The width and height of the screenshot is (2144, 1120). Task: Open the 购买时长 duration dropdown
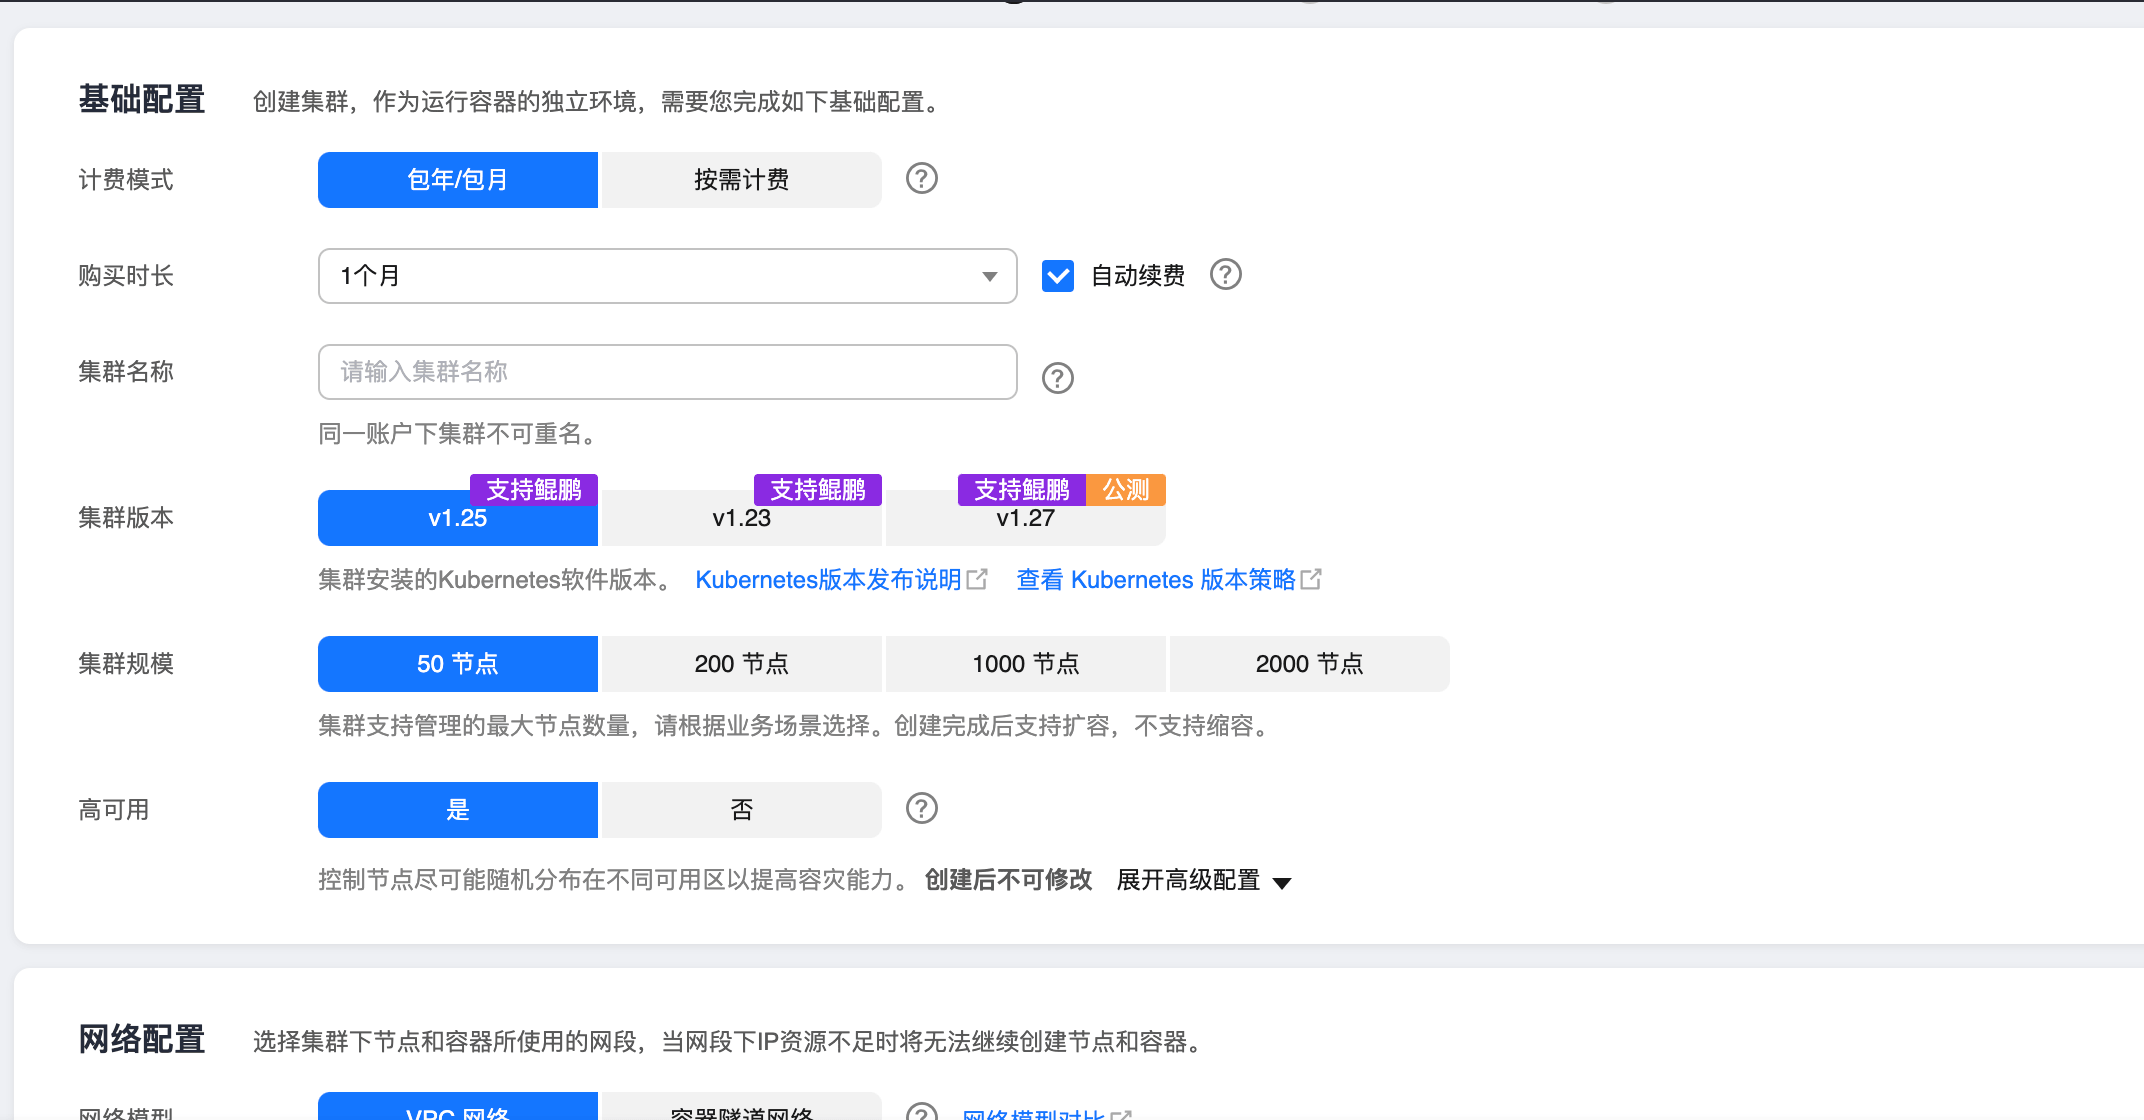point(667,275)
